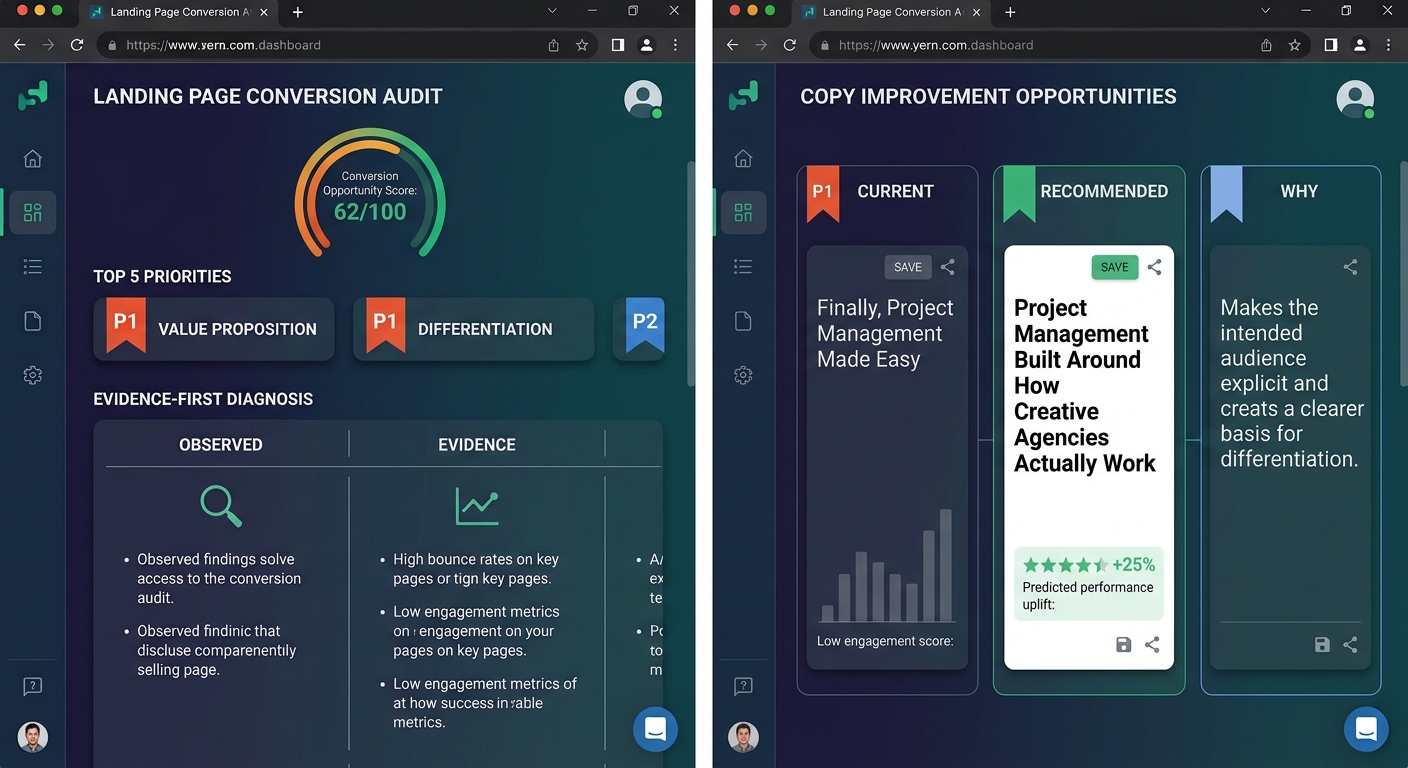Click the low engagement bar chart in Current card
The height and width of the screenshot is (768, 1408).
point(886,566)
